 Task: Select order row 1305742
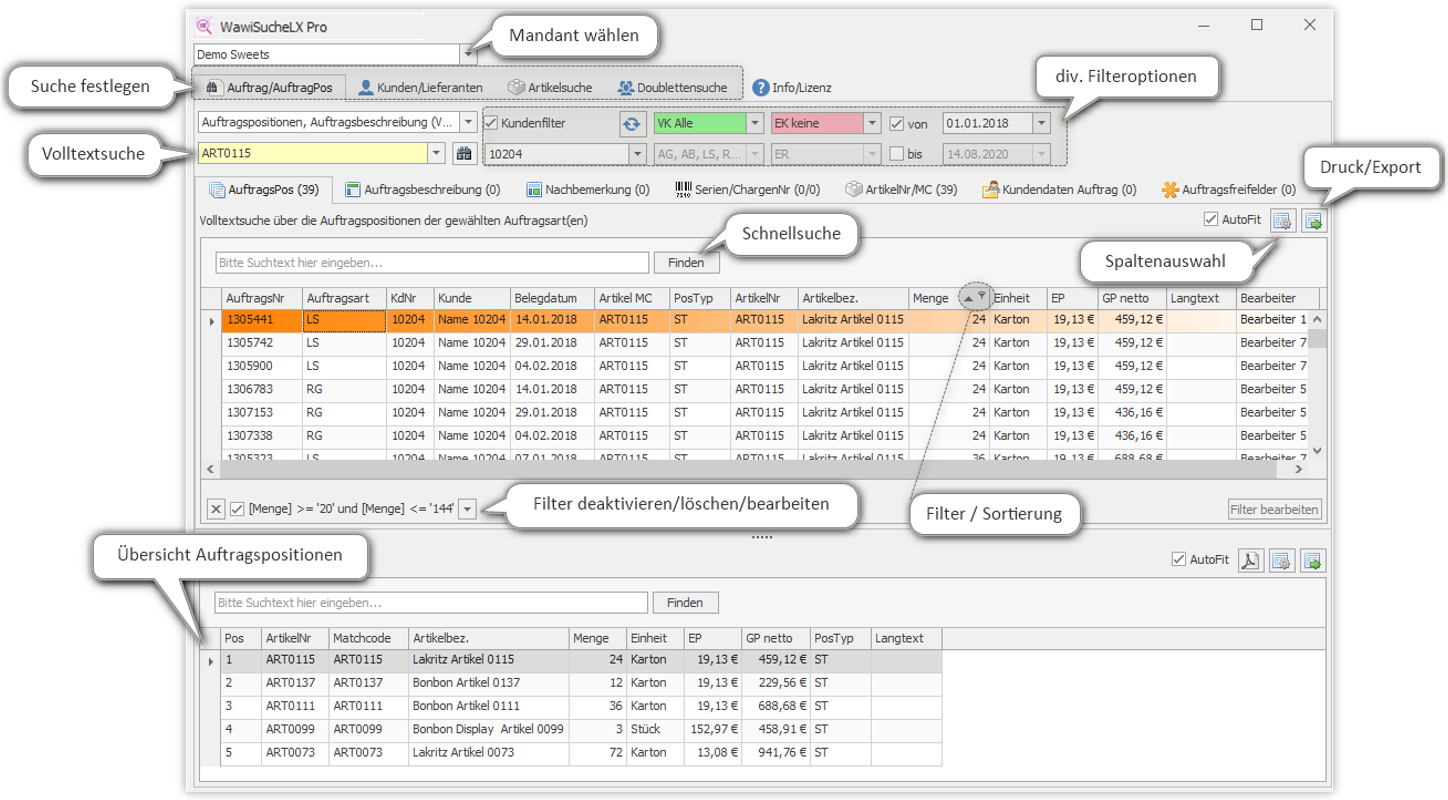click(765, 343)
